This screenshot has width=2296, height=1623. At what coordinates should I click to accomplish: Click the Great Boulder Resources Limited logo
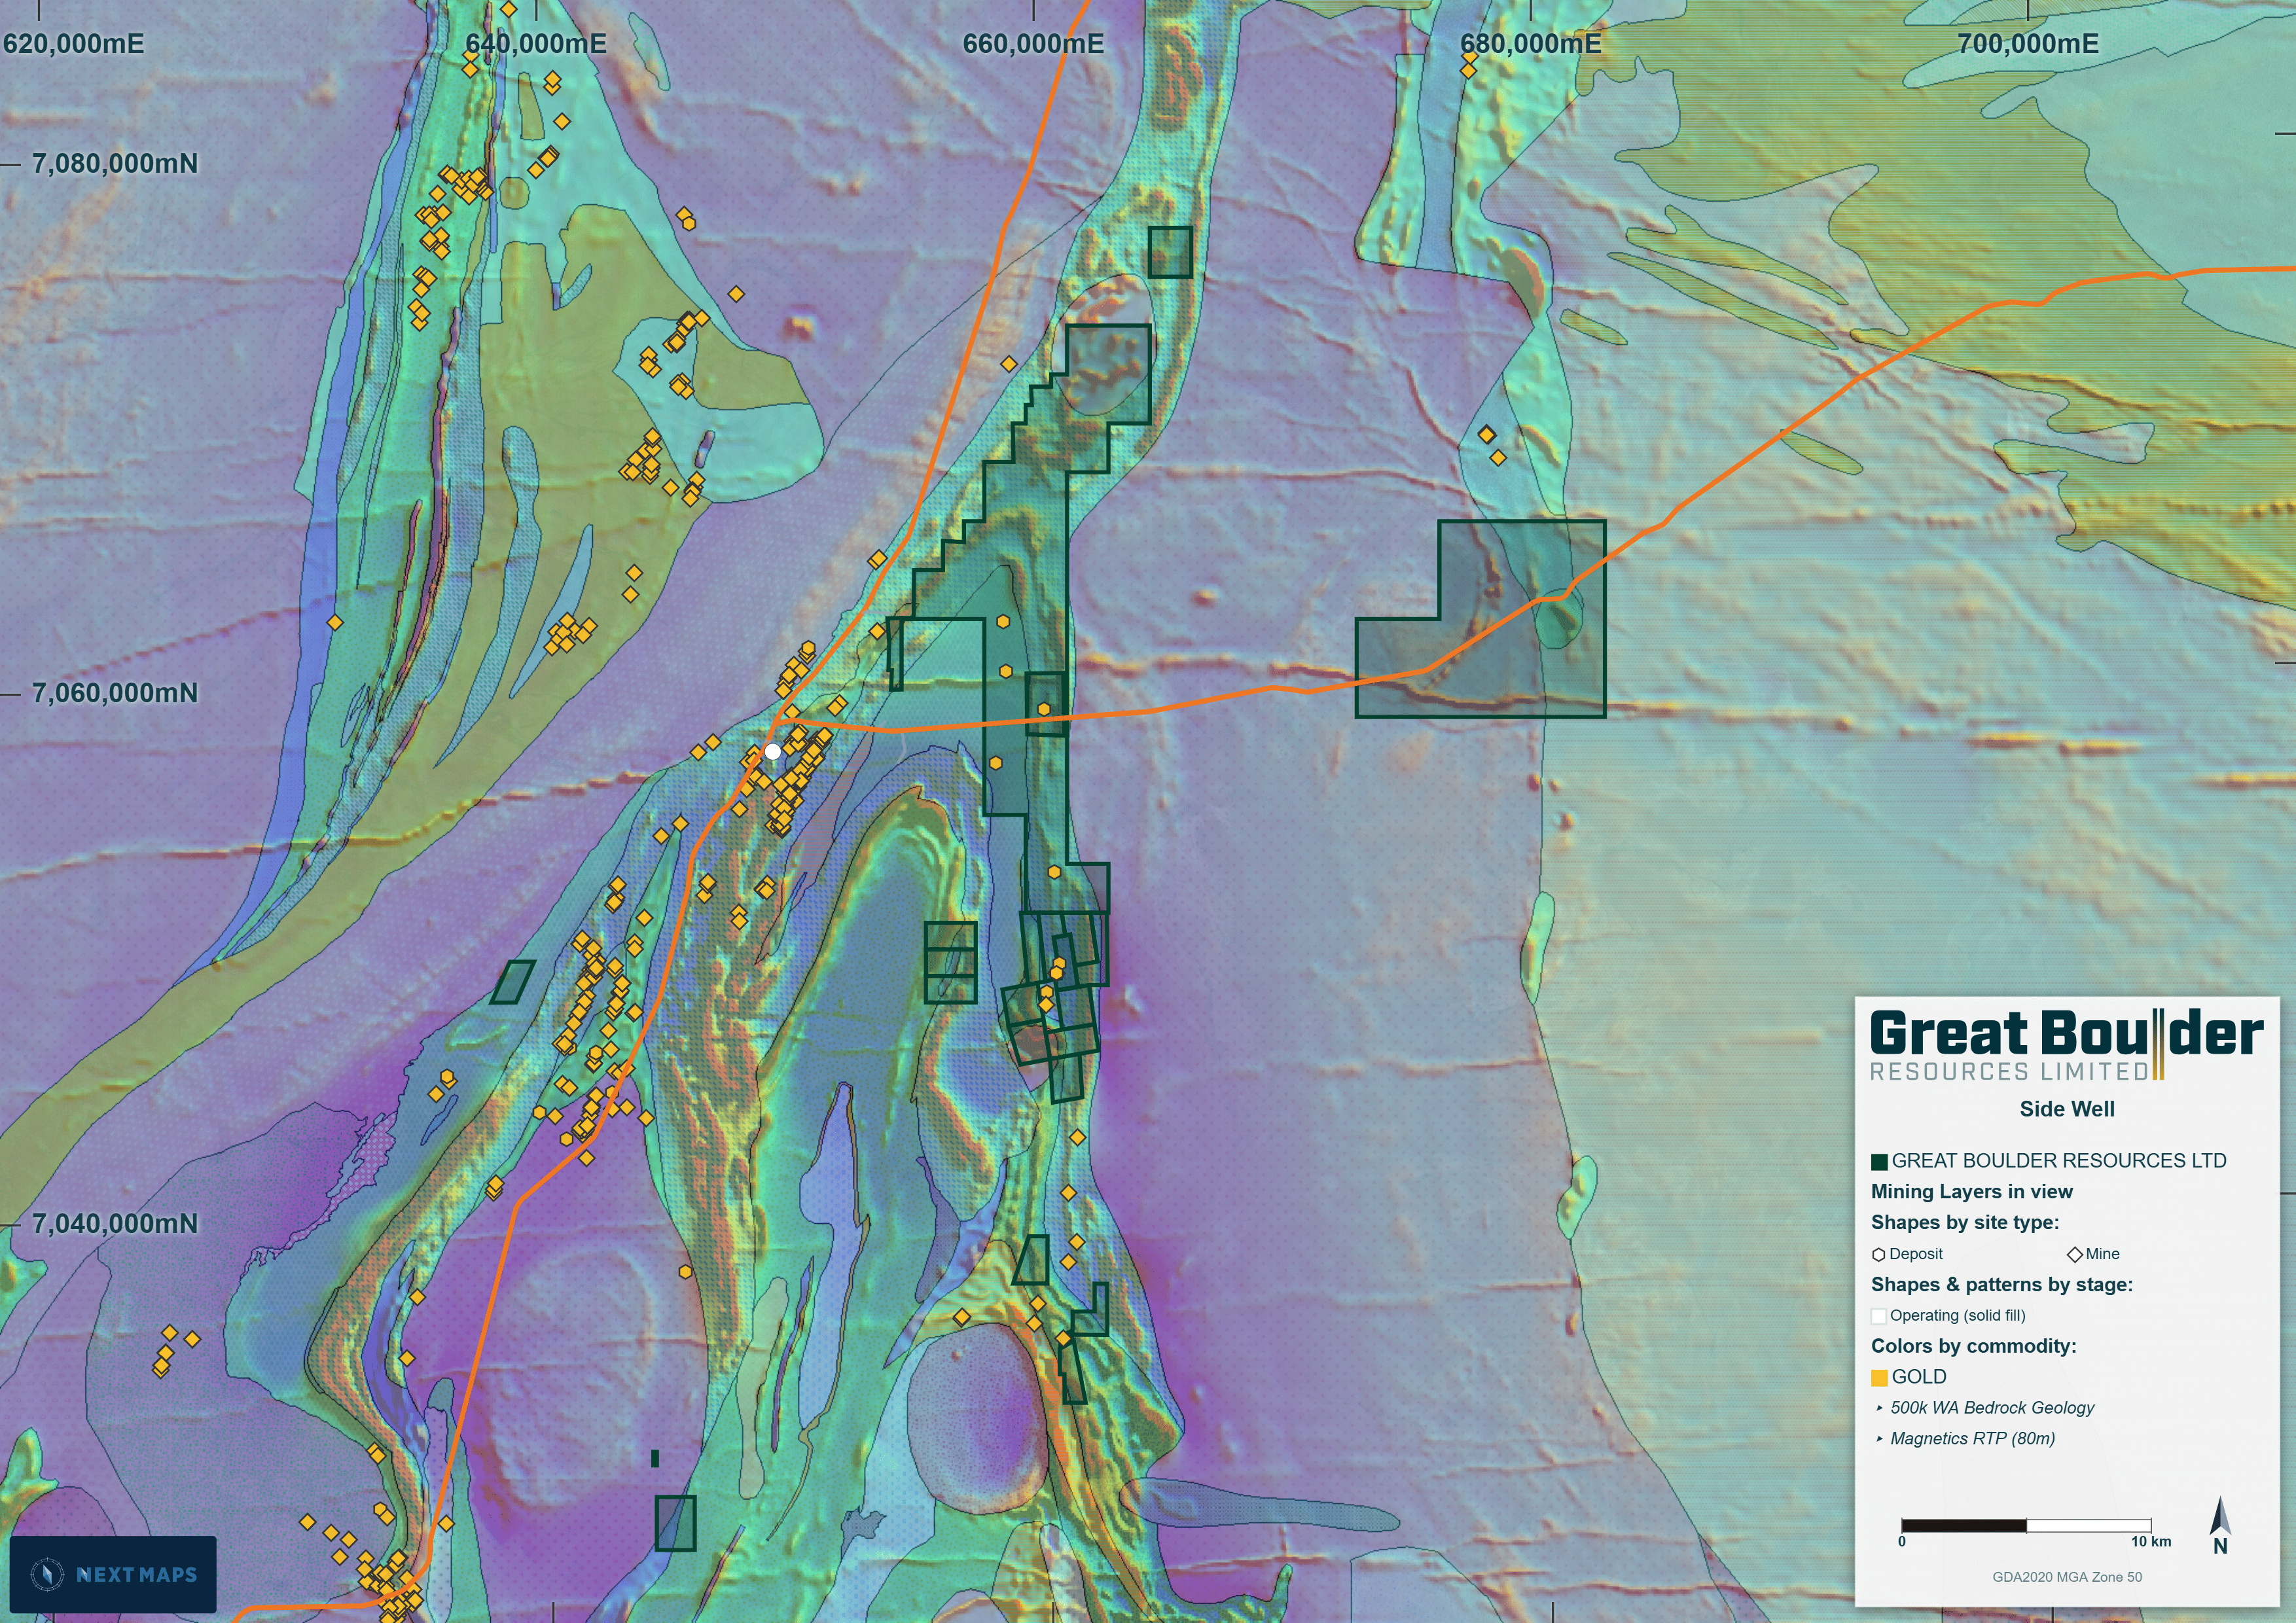[2066, 1045]
